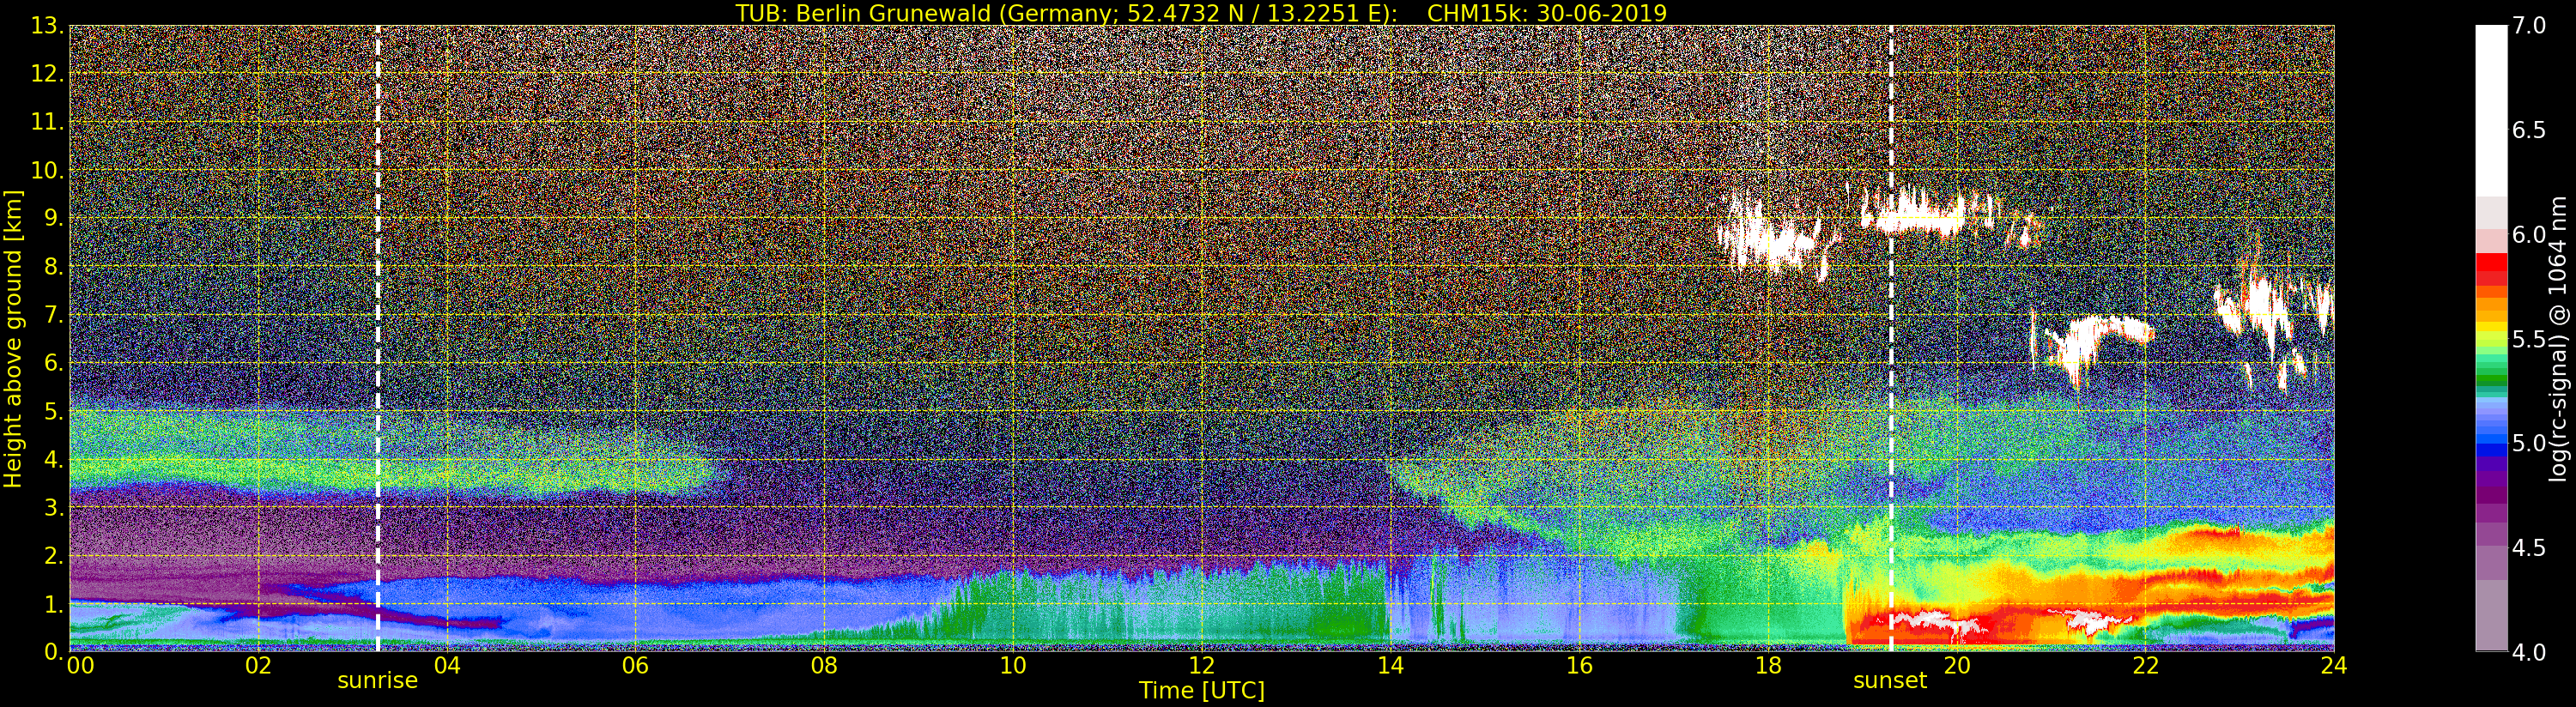Screen dimensions: 2576x707
Task: Click the '4.0' colorbar tick value
Action: coord(2529,652)
